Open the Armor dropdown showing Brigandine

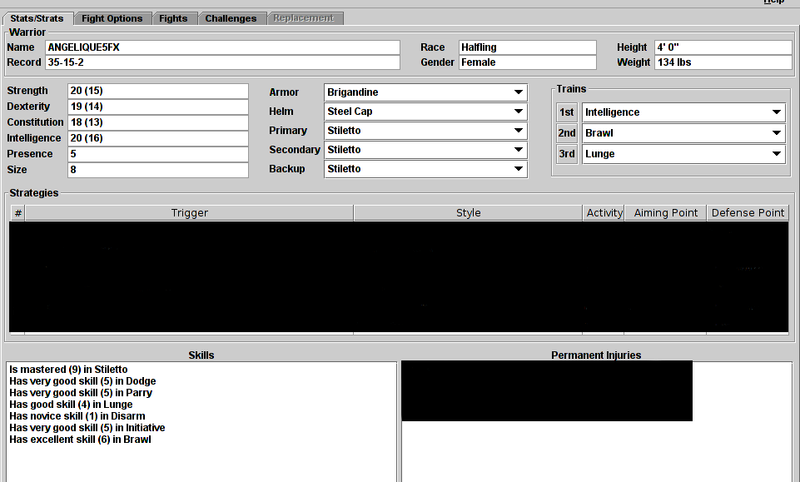point(426,92)
